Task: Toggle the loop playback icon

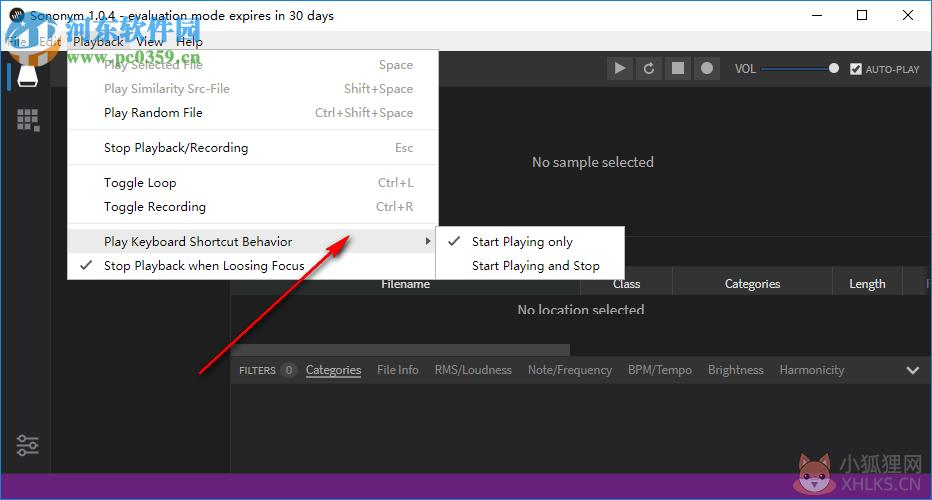Action: (x=649, y=68)
